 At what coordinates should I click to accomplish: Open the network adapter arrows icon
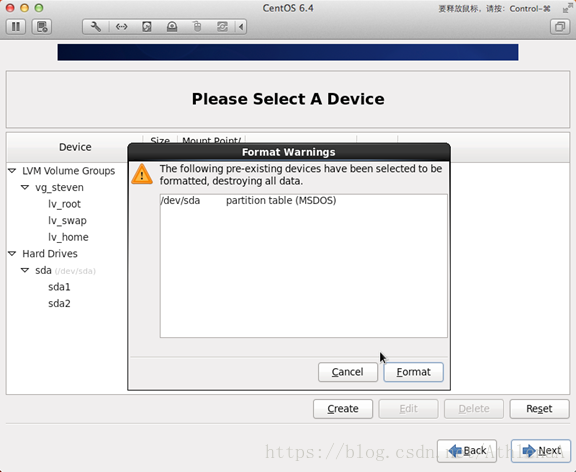[121, 27]
